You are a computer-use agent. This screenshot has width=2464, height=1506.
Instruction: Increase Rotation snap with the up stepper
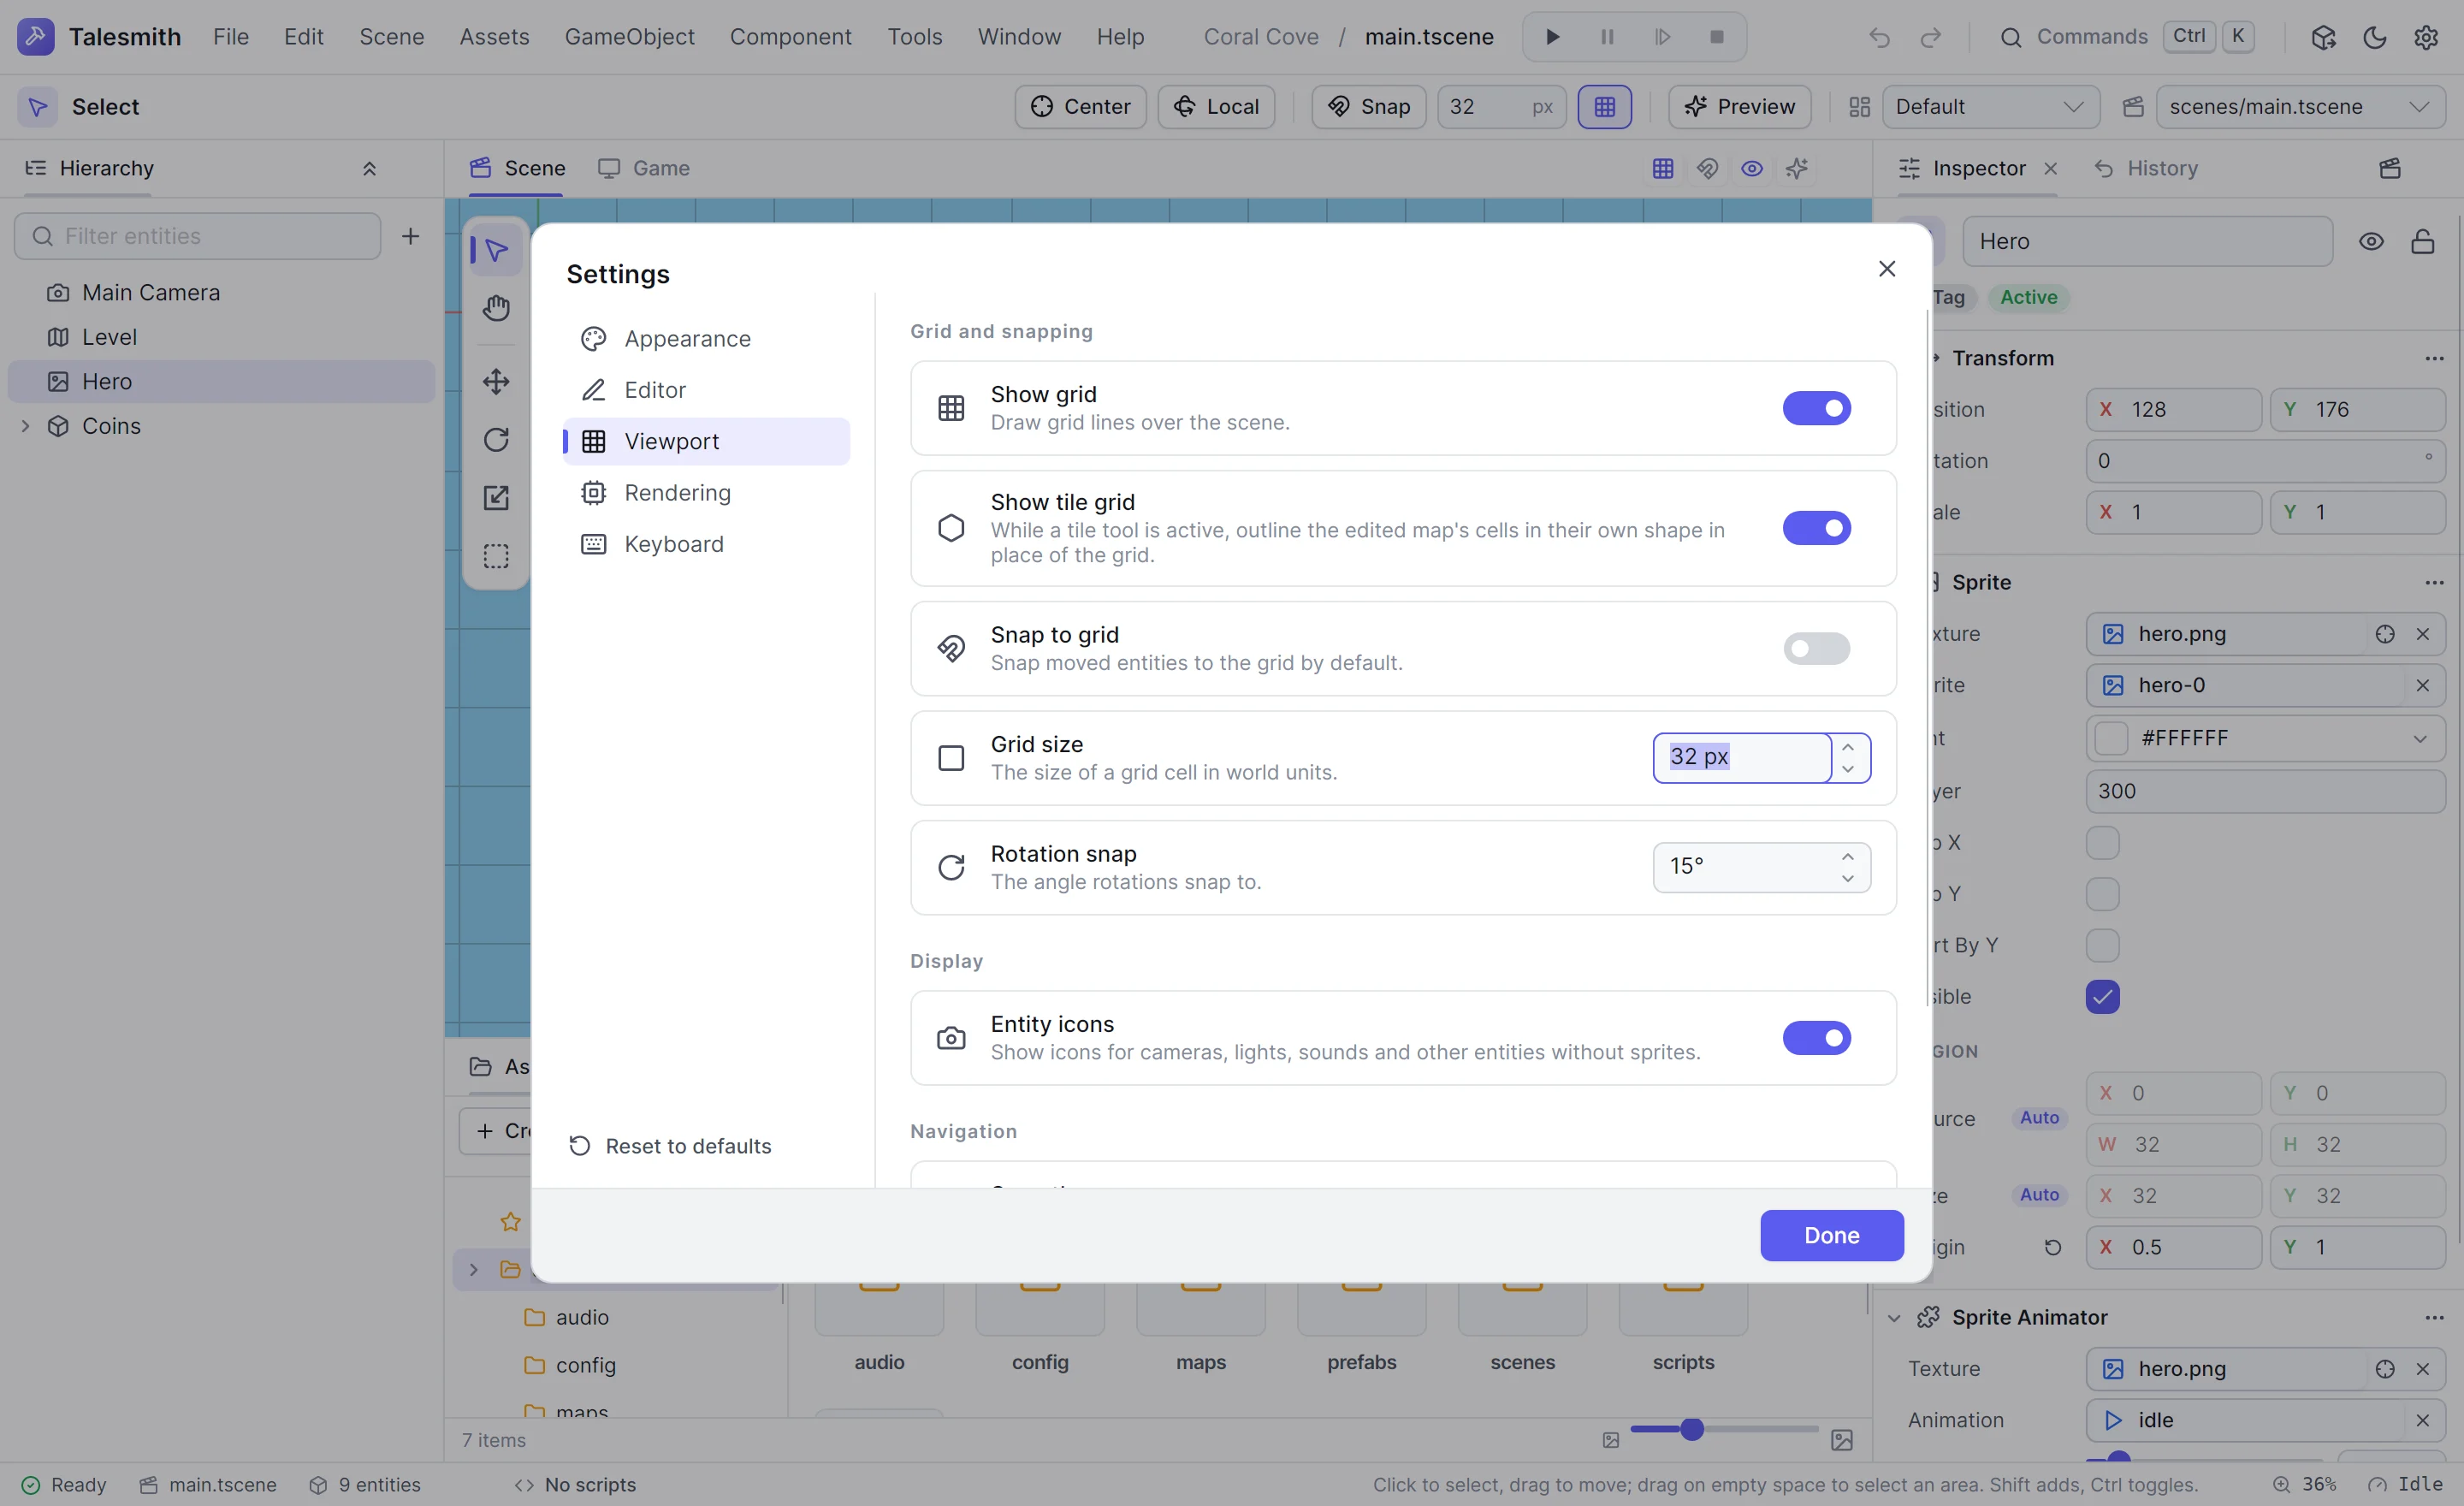(1848, 857)
